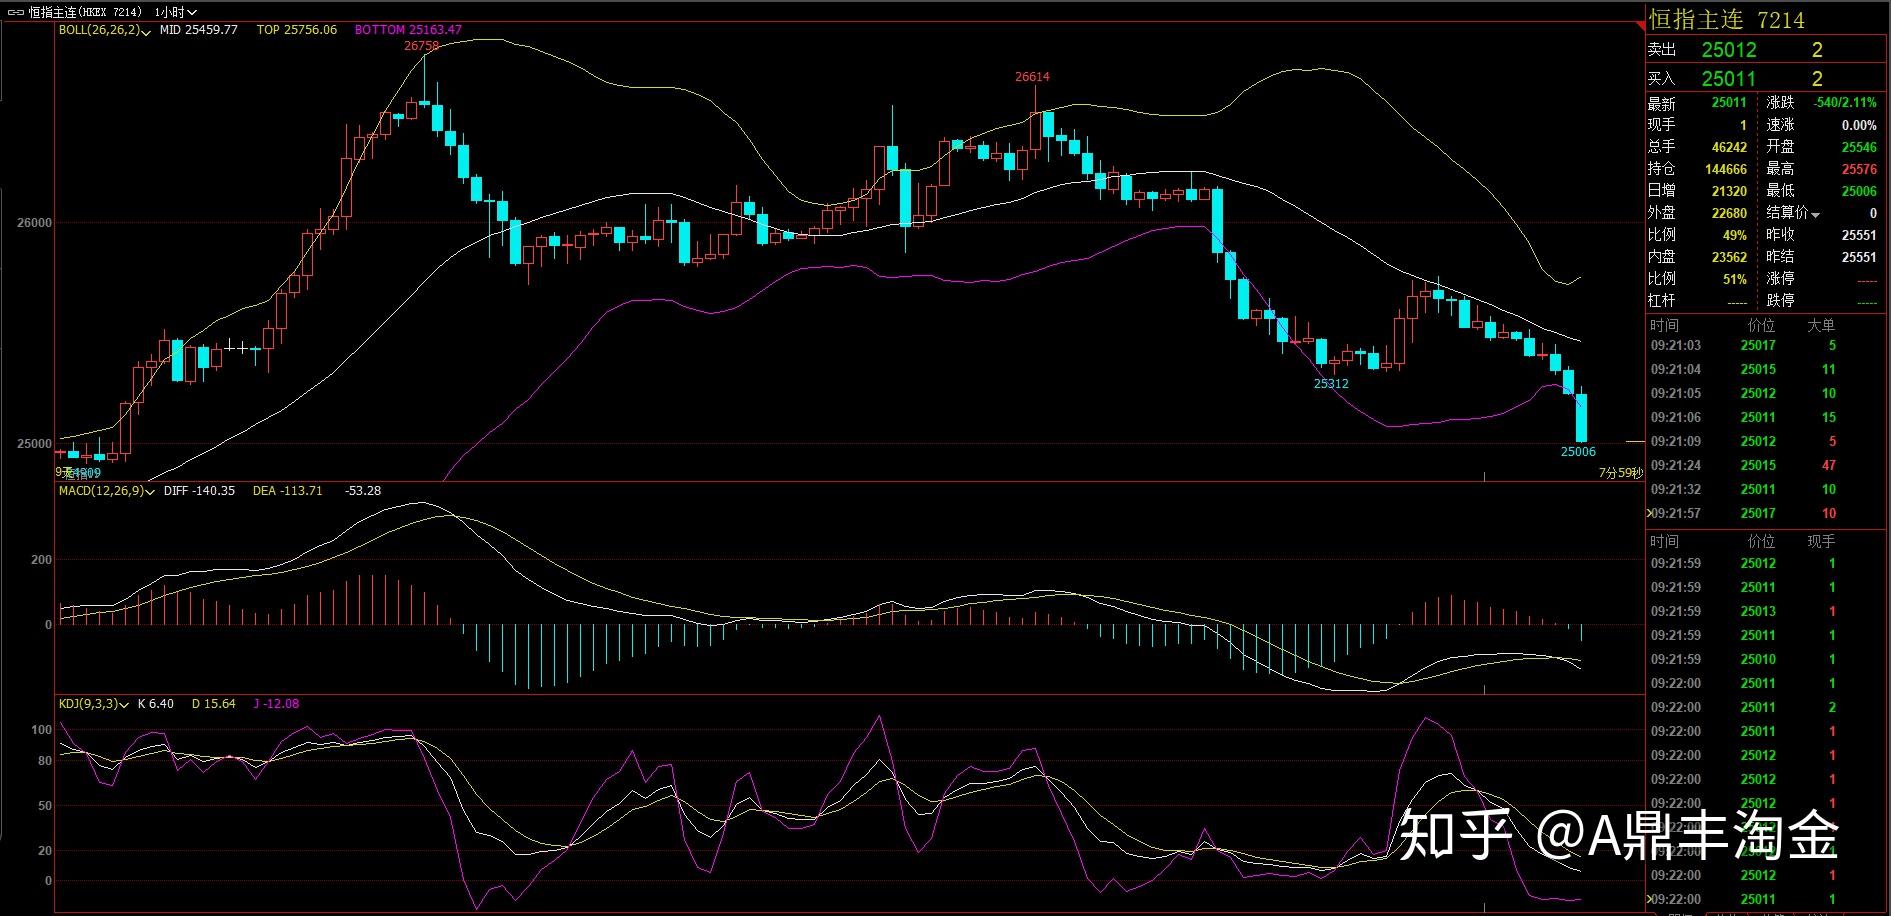Click the KDJ D 15.64 value
Screen dimensions: 1891x916
(x=213, y=704)
